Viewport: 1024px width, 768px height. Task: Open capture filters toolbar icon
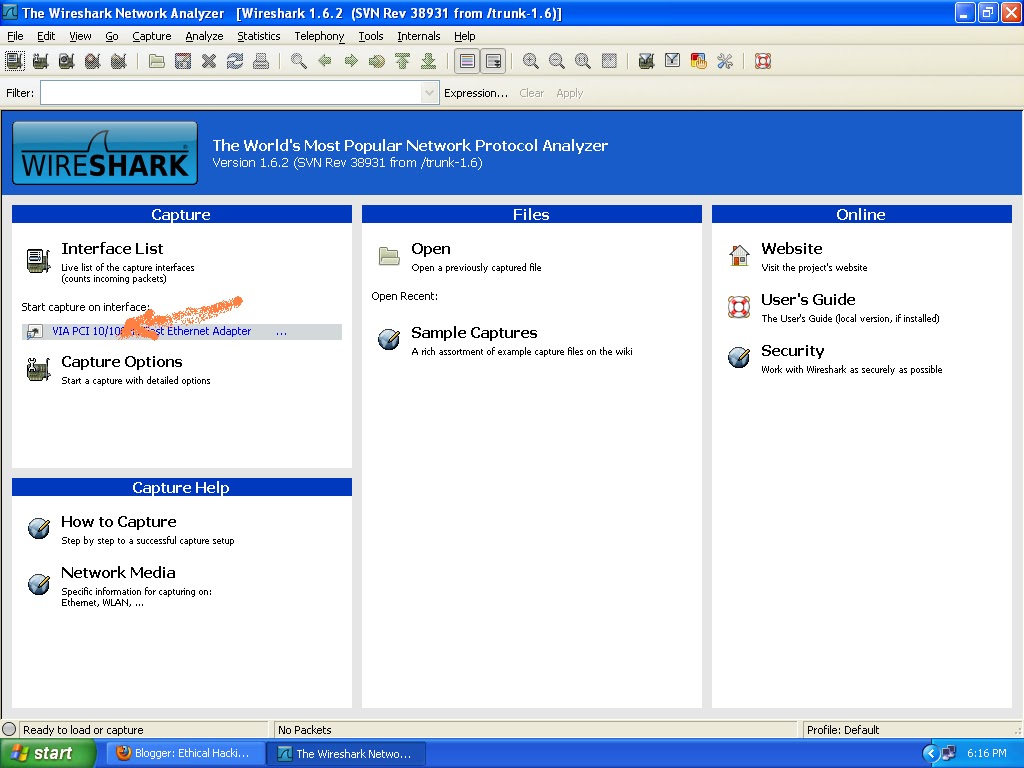[x=647, y=61]
